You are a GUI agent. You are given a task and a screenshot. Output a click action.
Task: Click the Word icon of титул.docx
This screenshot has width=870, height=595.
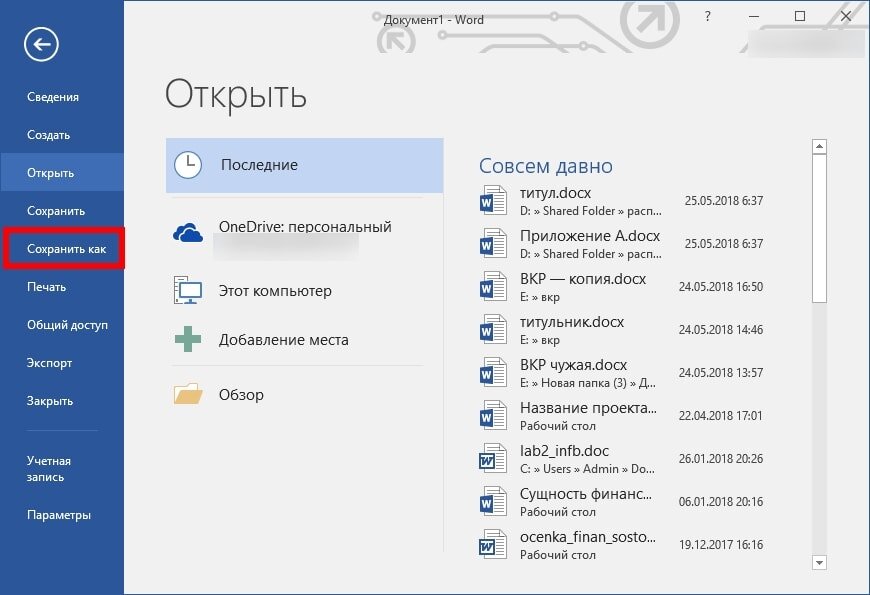(x=493, y=200)
